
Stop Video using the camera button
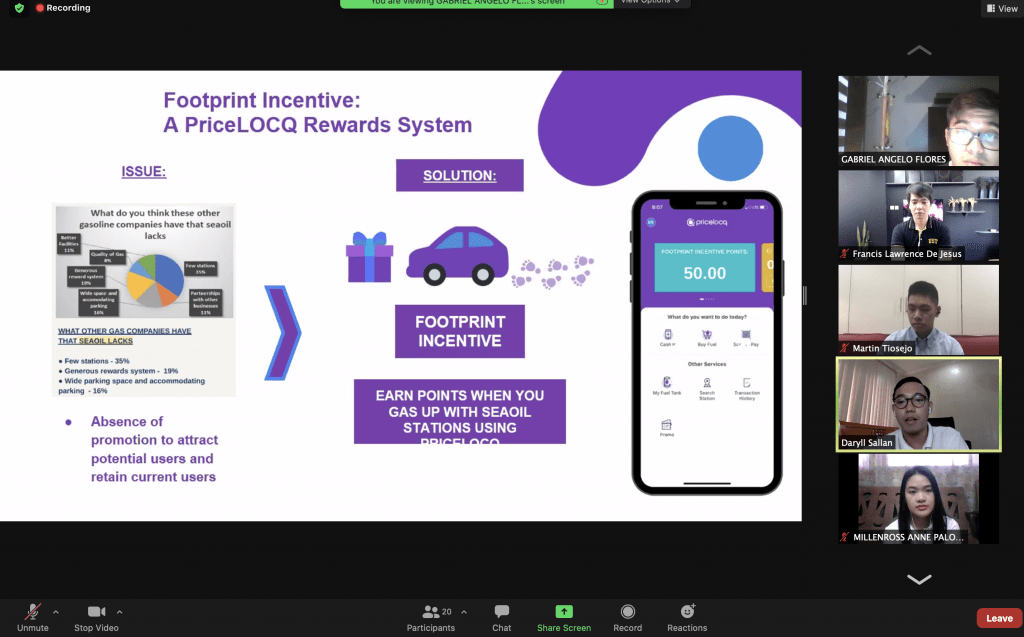click(x=96, y=618)
